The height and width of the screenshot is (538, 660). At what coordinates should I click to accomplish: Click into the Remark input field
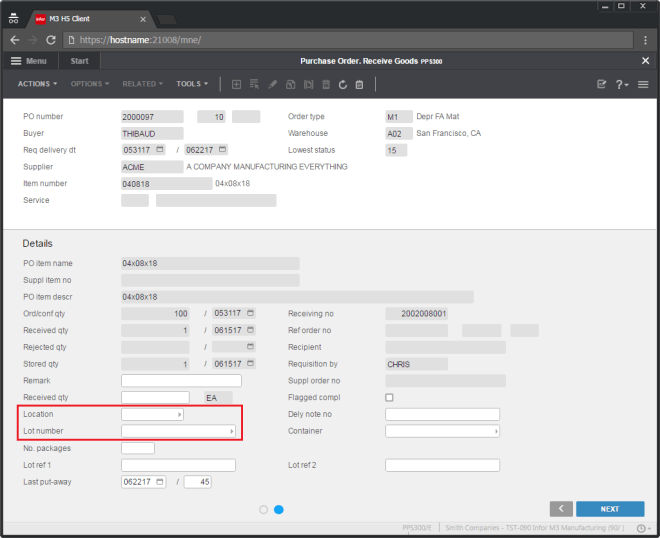click(x=181, y=381)
